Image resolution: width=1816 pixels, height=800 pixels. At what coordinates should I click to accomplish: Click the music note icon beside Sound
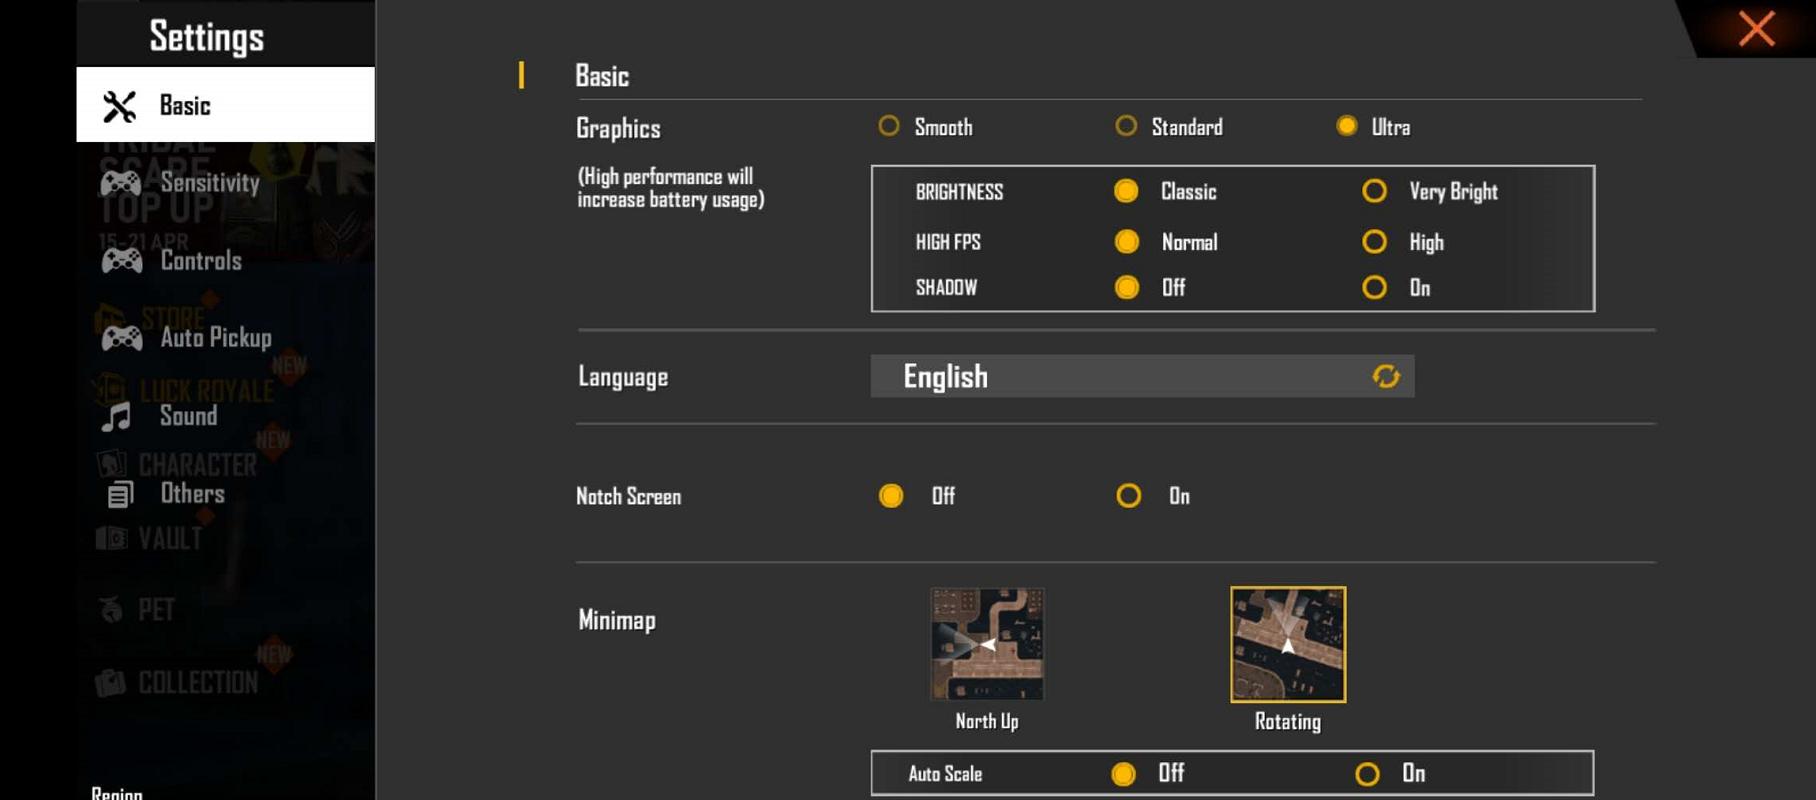click(116, 416)
